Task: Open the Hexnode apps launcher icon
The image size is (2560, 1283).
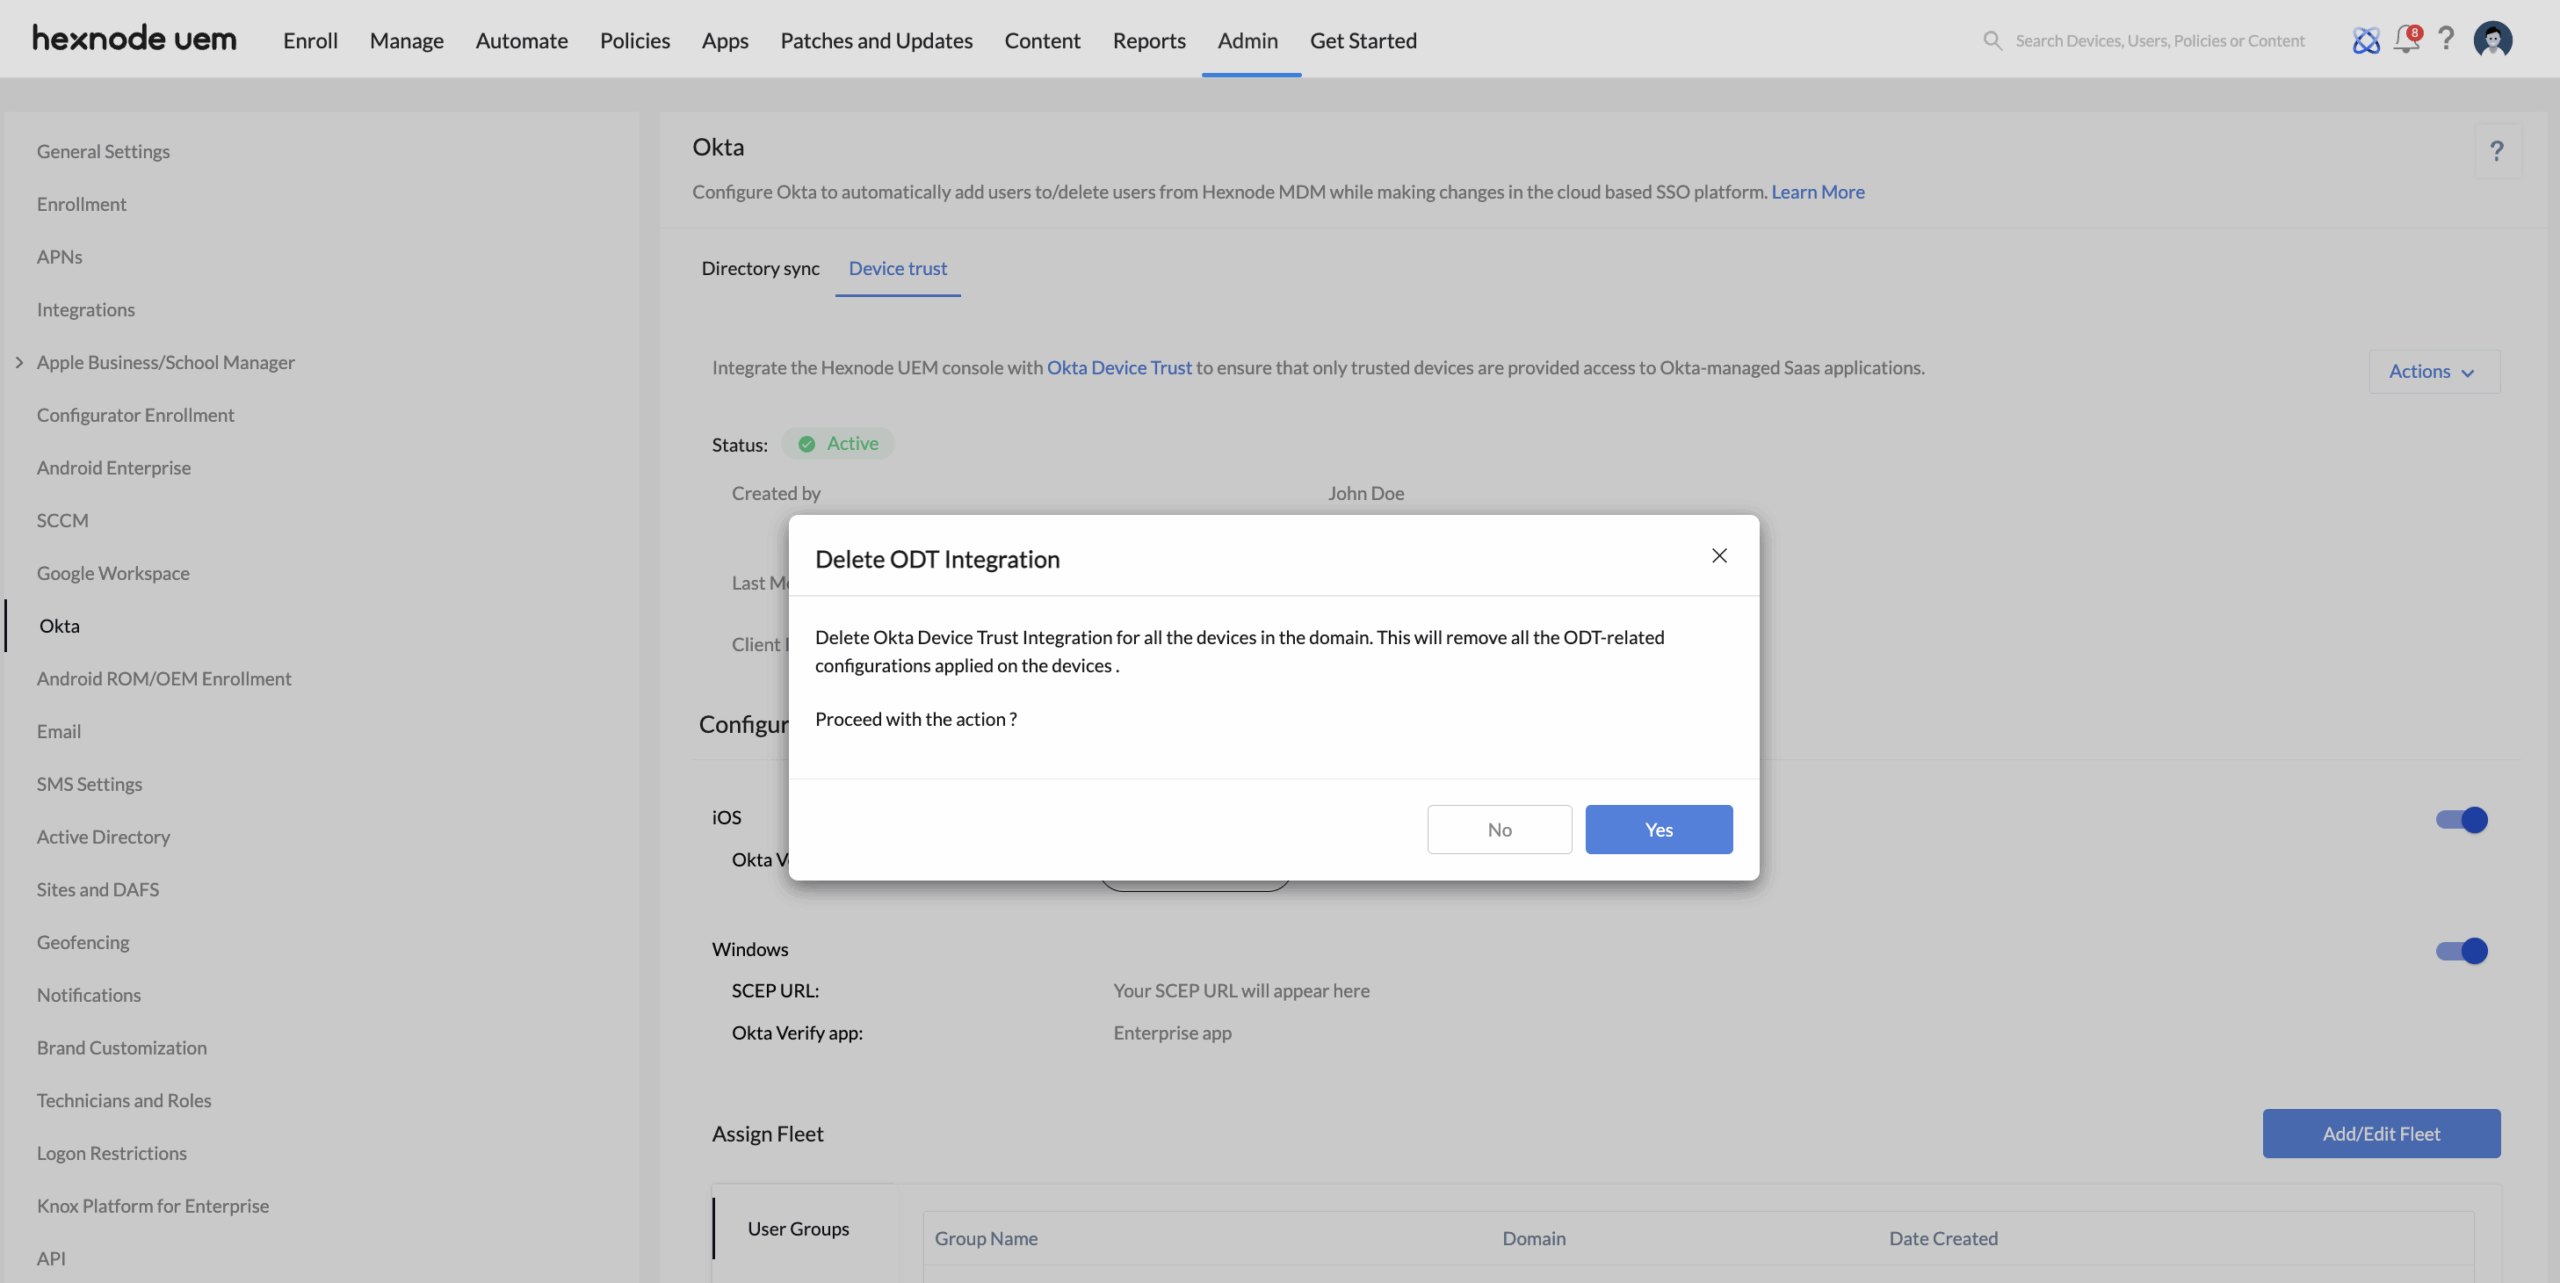Action: point(2365,40)
